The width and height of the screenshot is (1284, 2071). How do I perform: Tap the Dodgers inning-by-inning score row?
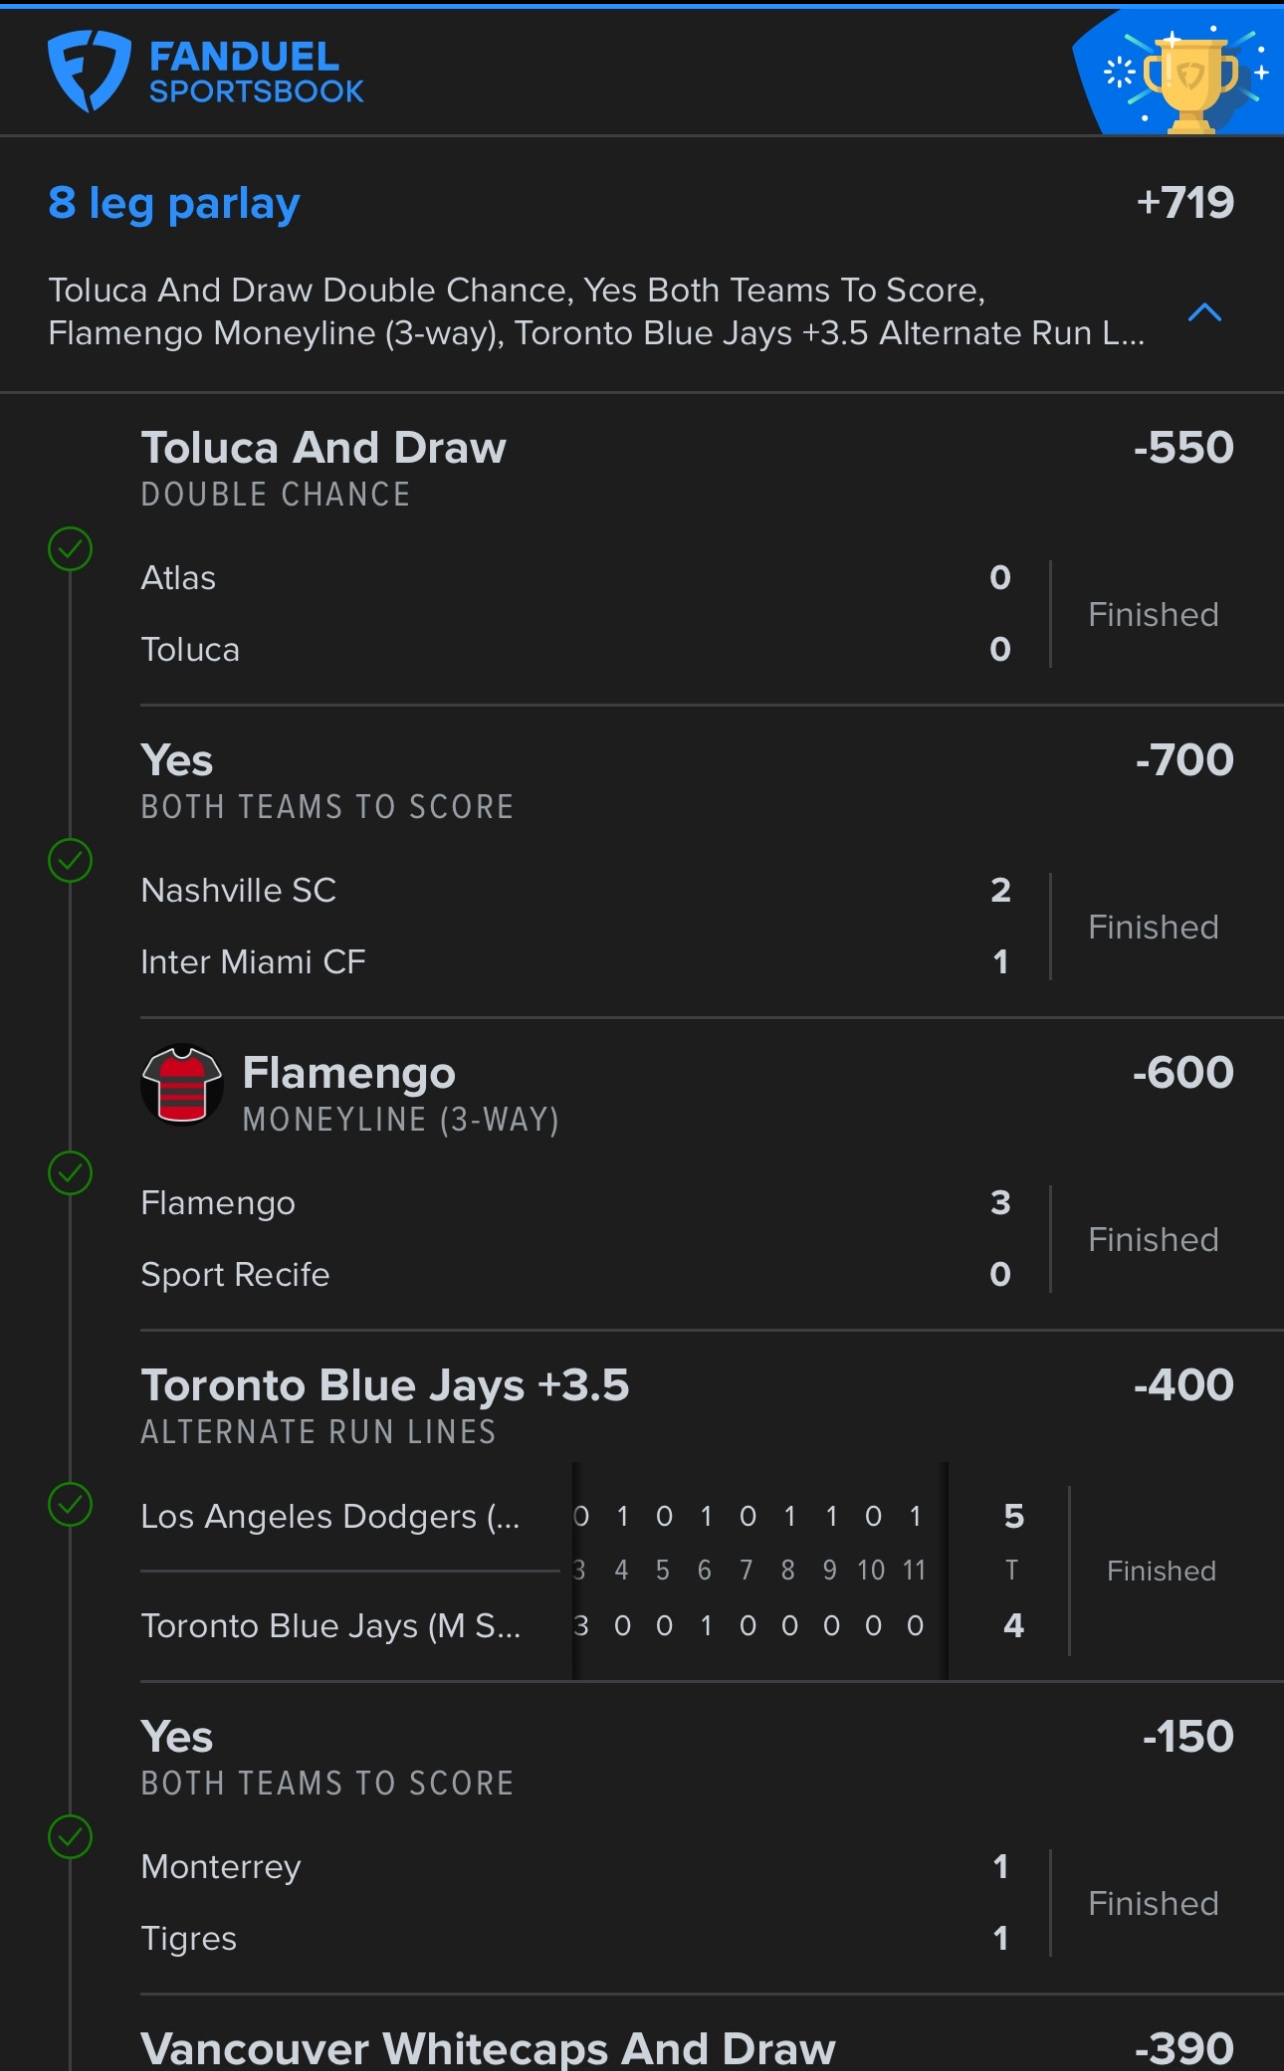(748, 1517)
